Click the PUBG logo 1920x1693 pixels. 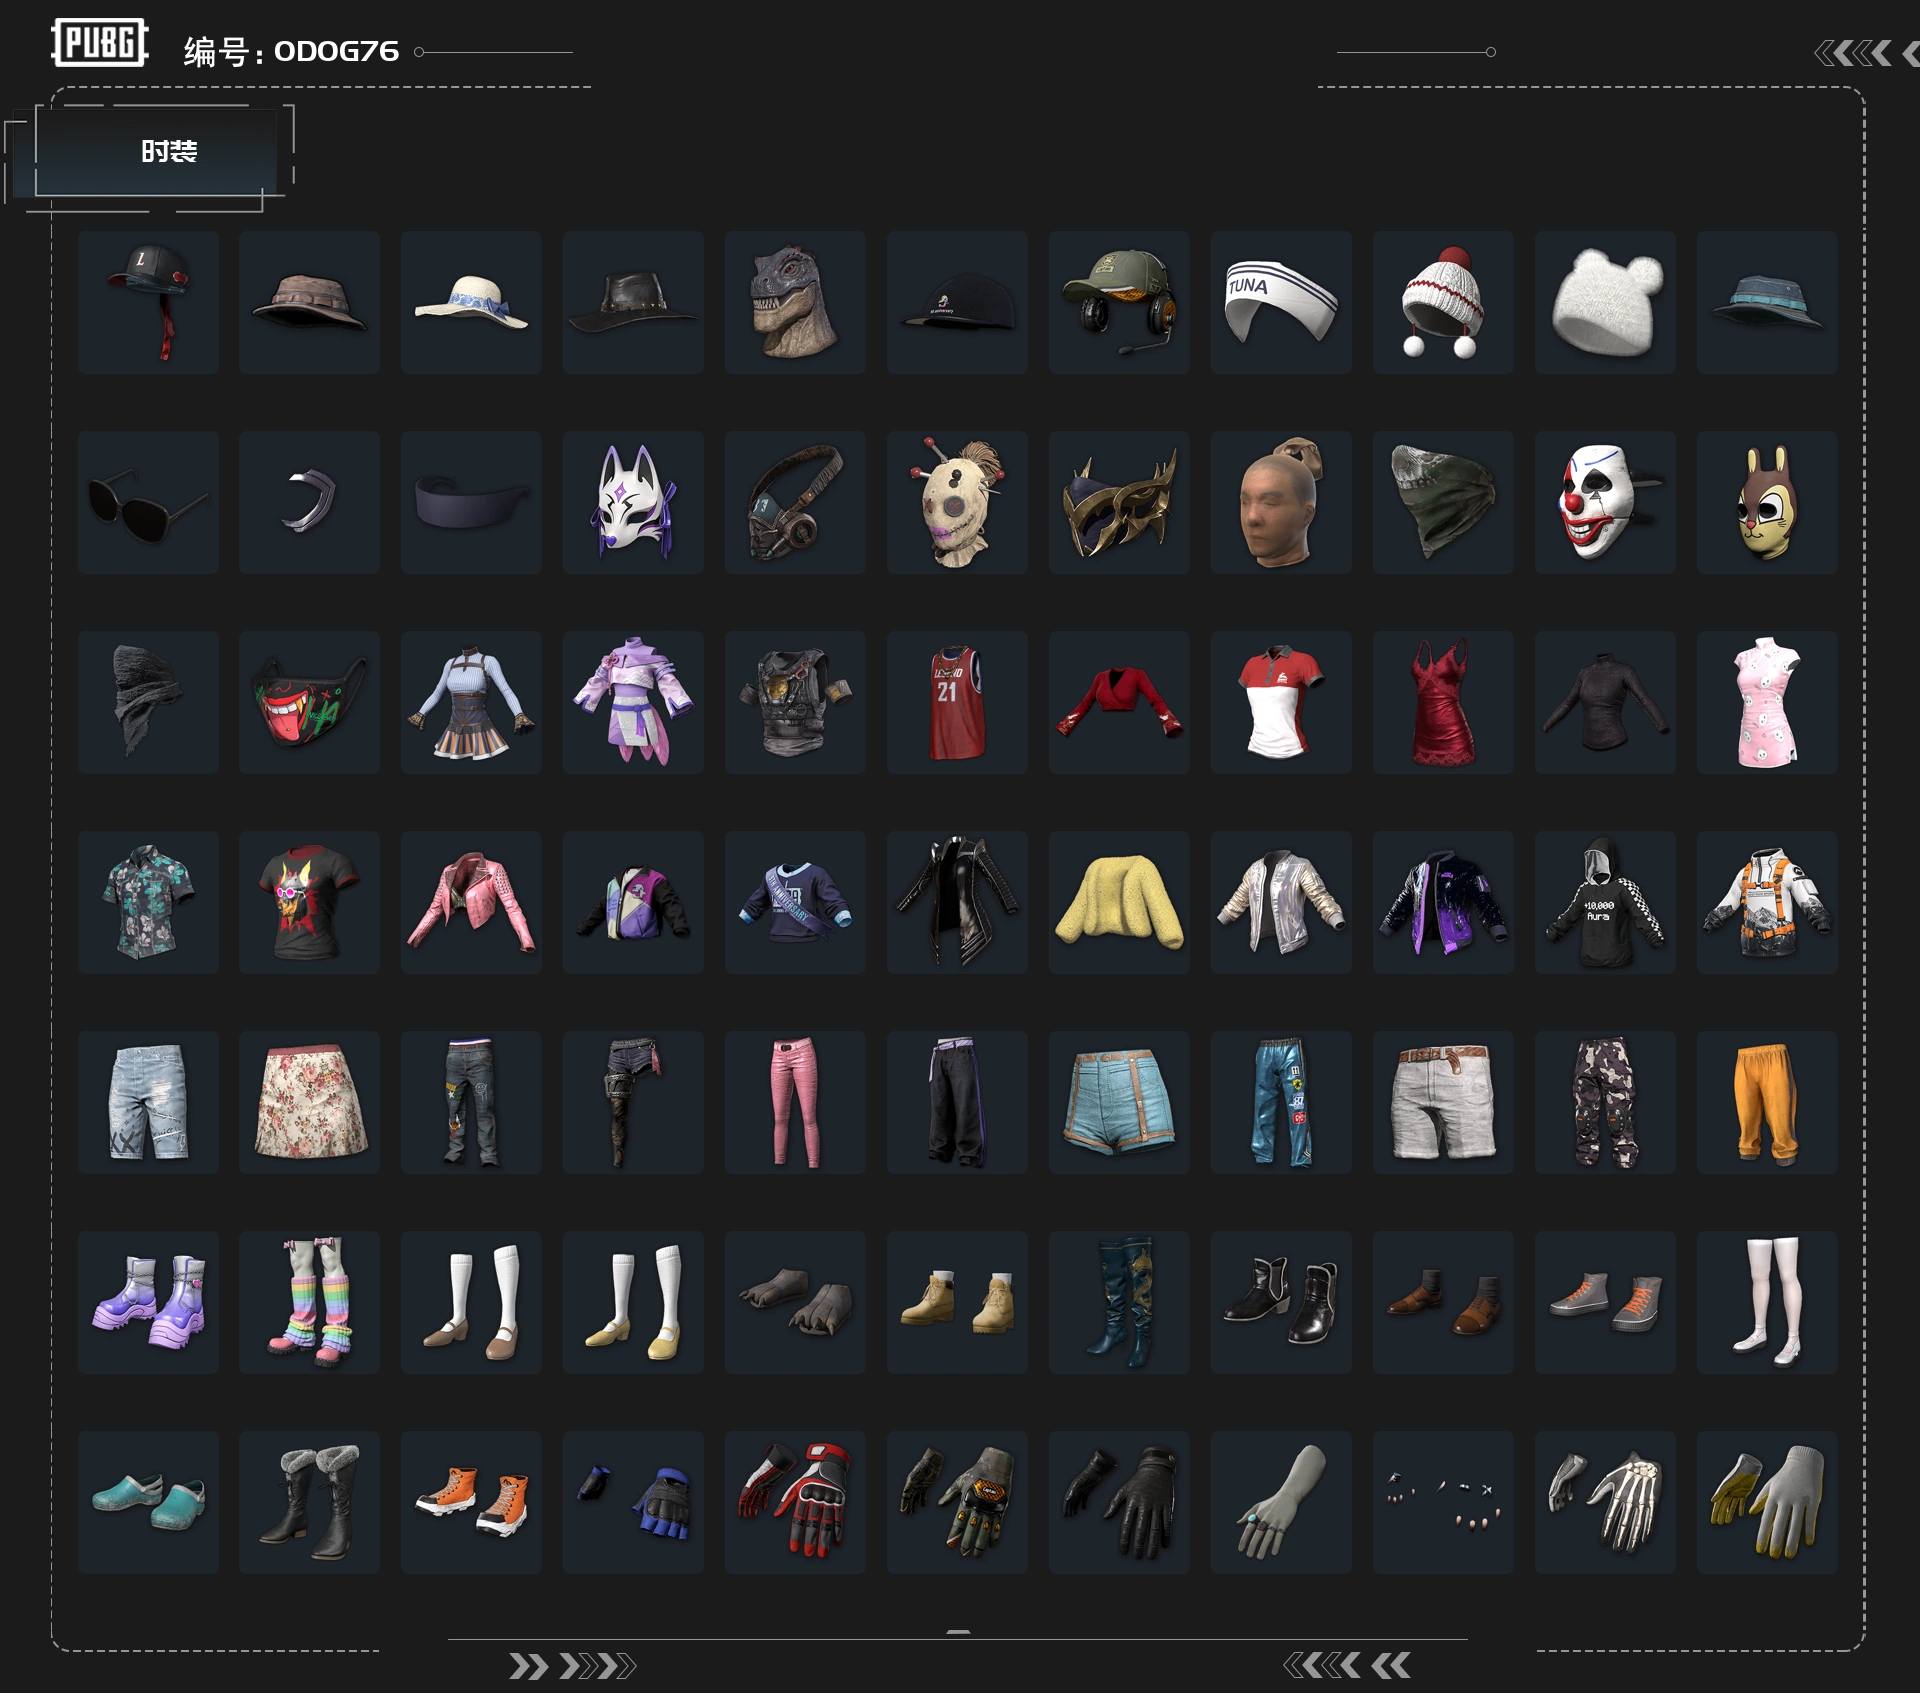point(100,43)
